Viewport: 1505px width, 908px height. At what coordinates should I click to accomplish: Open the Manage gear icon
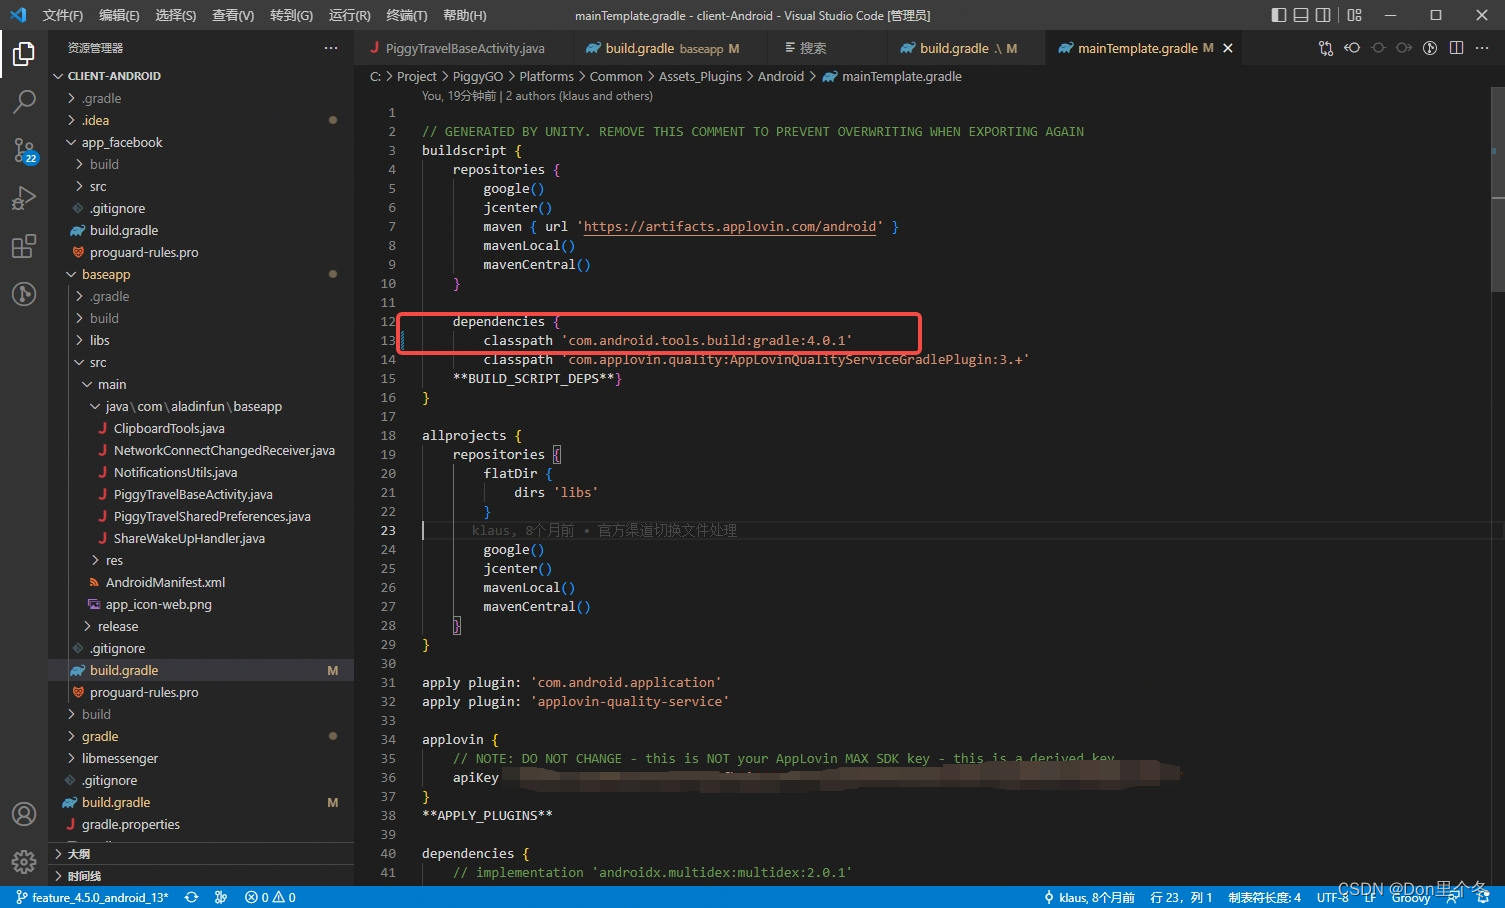tap(24, 861)
